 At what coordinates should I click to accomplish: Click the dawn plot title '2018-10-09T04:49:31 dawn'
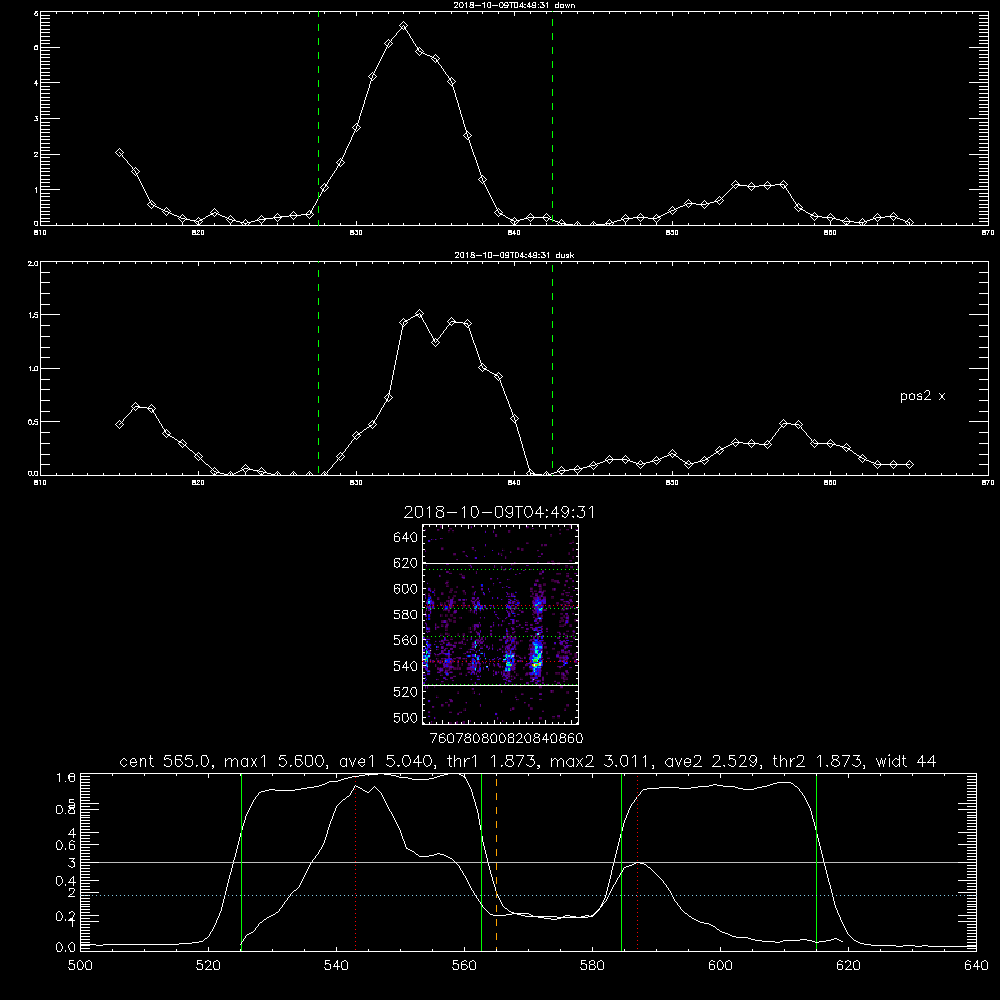pyautogui.click(x=514, y=5)
